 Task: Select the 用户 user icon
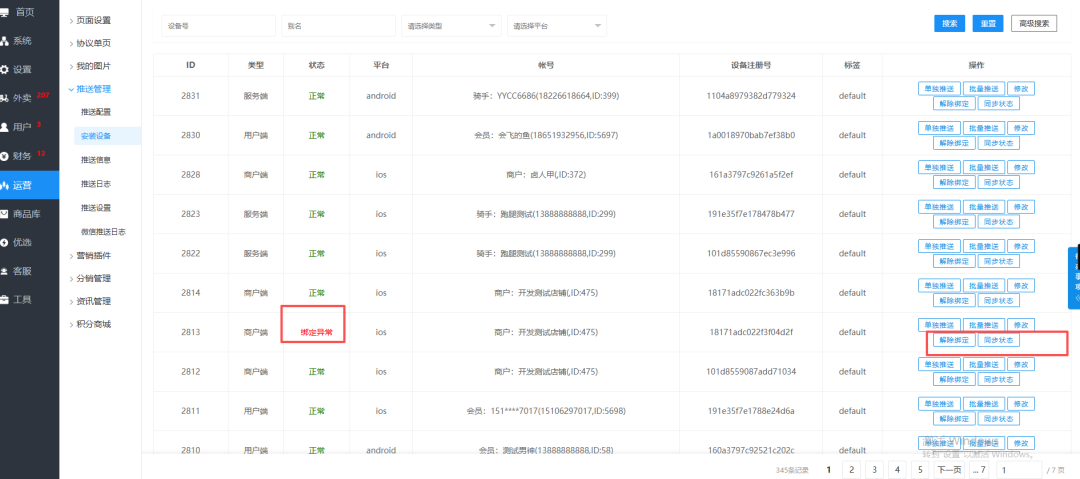pyautogui.click(x=5, y=127)
